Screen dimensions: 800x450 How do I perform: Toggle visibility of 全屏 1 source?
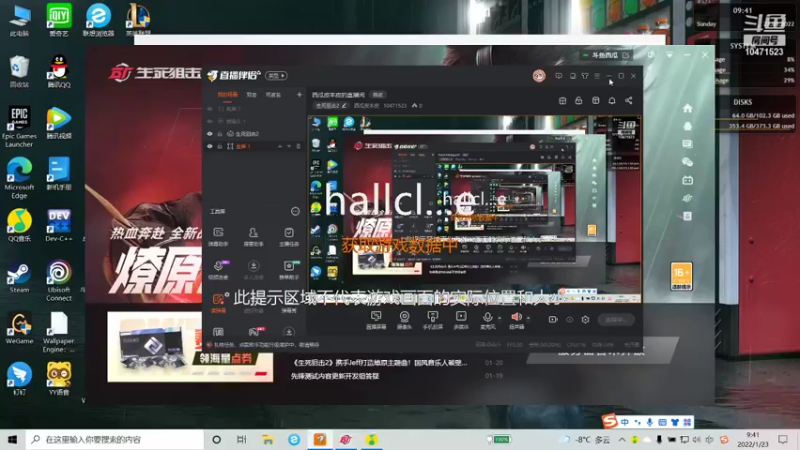tap(210, 146)
